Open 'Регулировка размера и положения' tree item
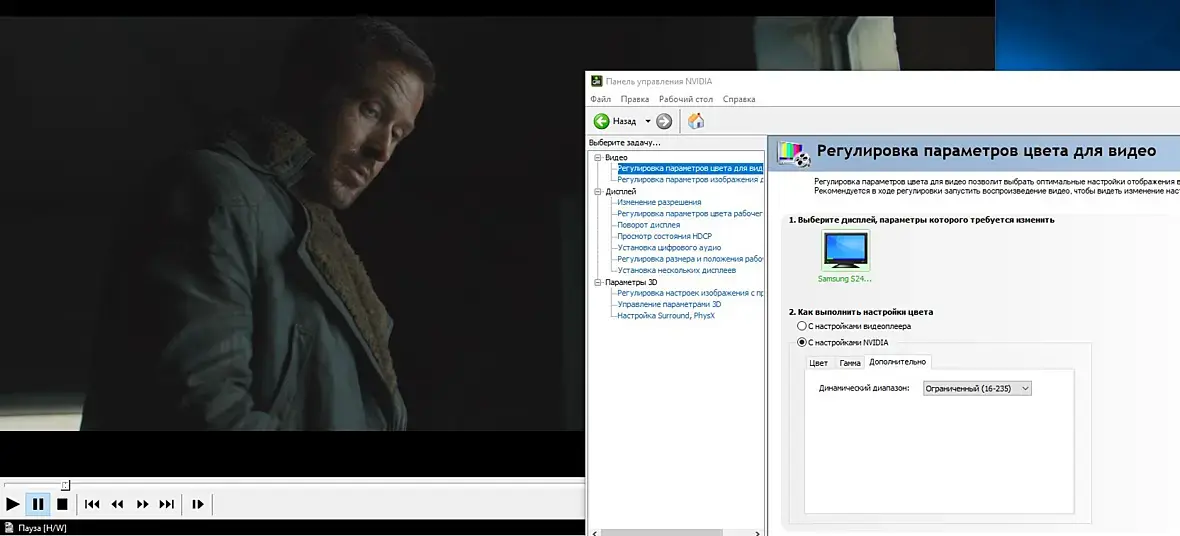Image resolution: width=1180 pixels, height=536 pixels. (690, 259)
